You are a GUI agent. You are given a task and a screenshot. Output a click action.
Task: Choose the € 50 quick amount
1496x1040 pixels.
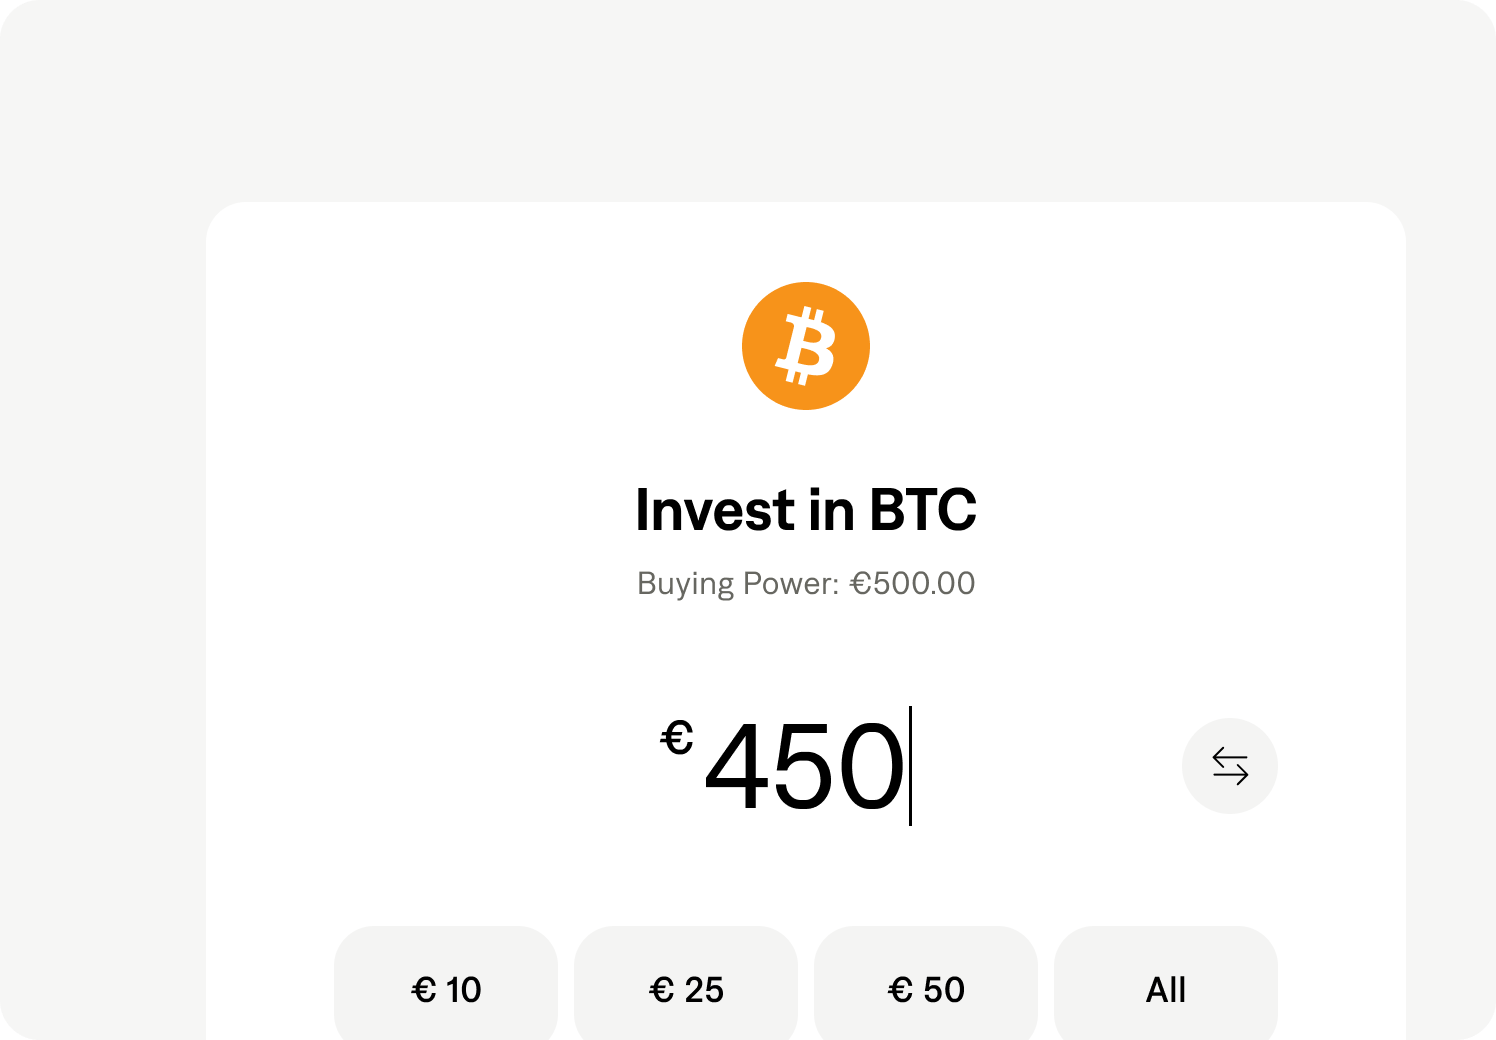(x=926, y=990)
